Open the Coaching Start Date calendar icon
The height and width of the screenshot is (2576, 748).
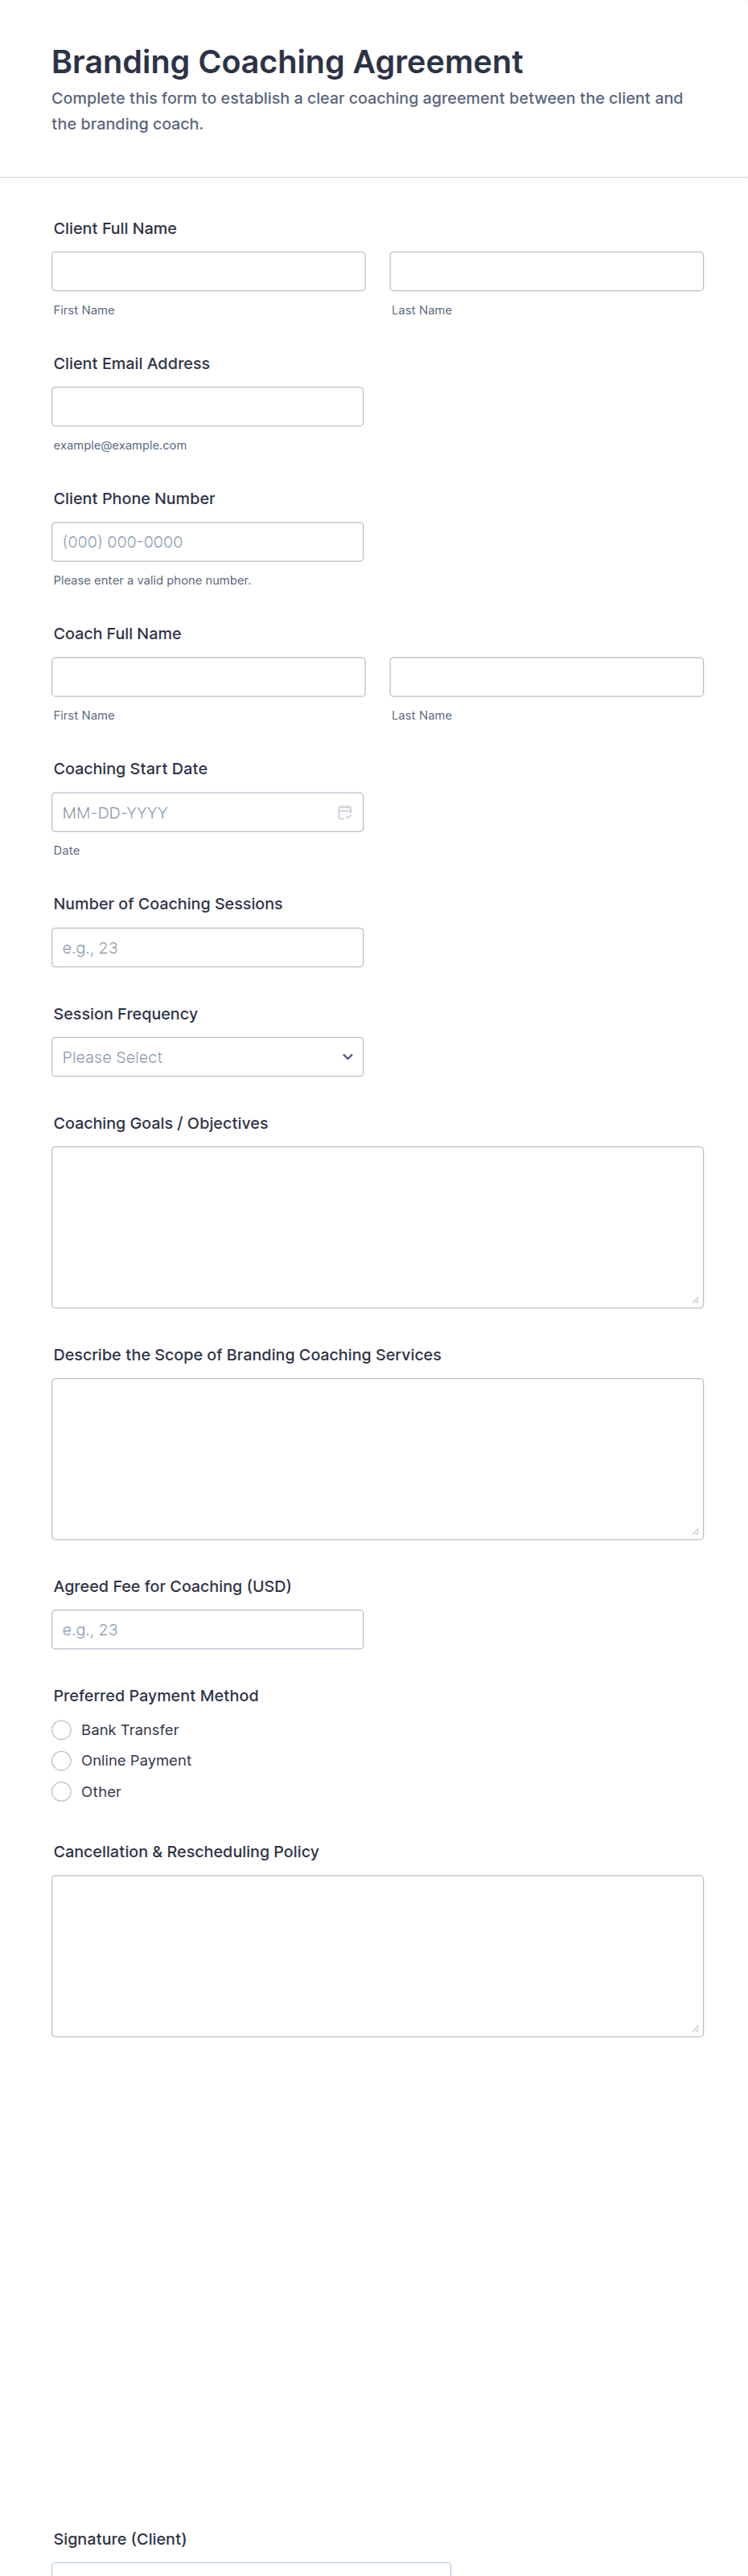click(x=345, y=812)
